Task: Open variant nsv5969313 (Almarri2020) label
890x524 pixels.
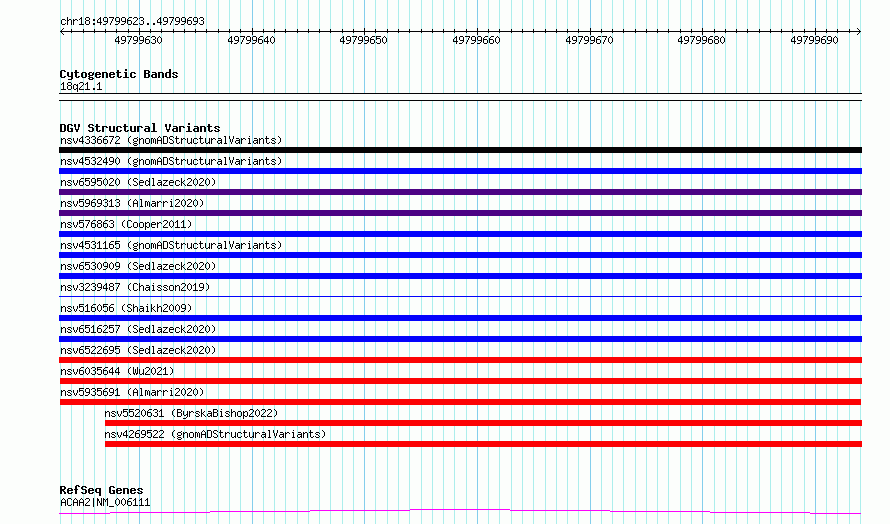Action: [x=132, y=203]
